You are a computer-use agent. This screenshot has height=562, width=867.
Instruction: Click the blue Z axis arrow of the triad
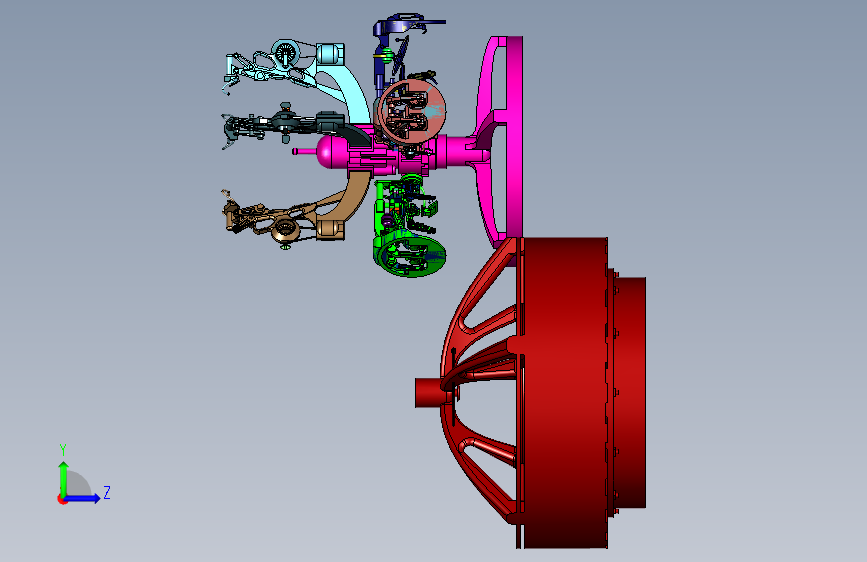(83, 498)
